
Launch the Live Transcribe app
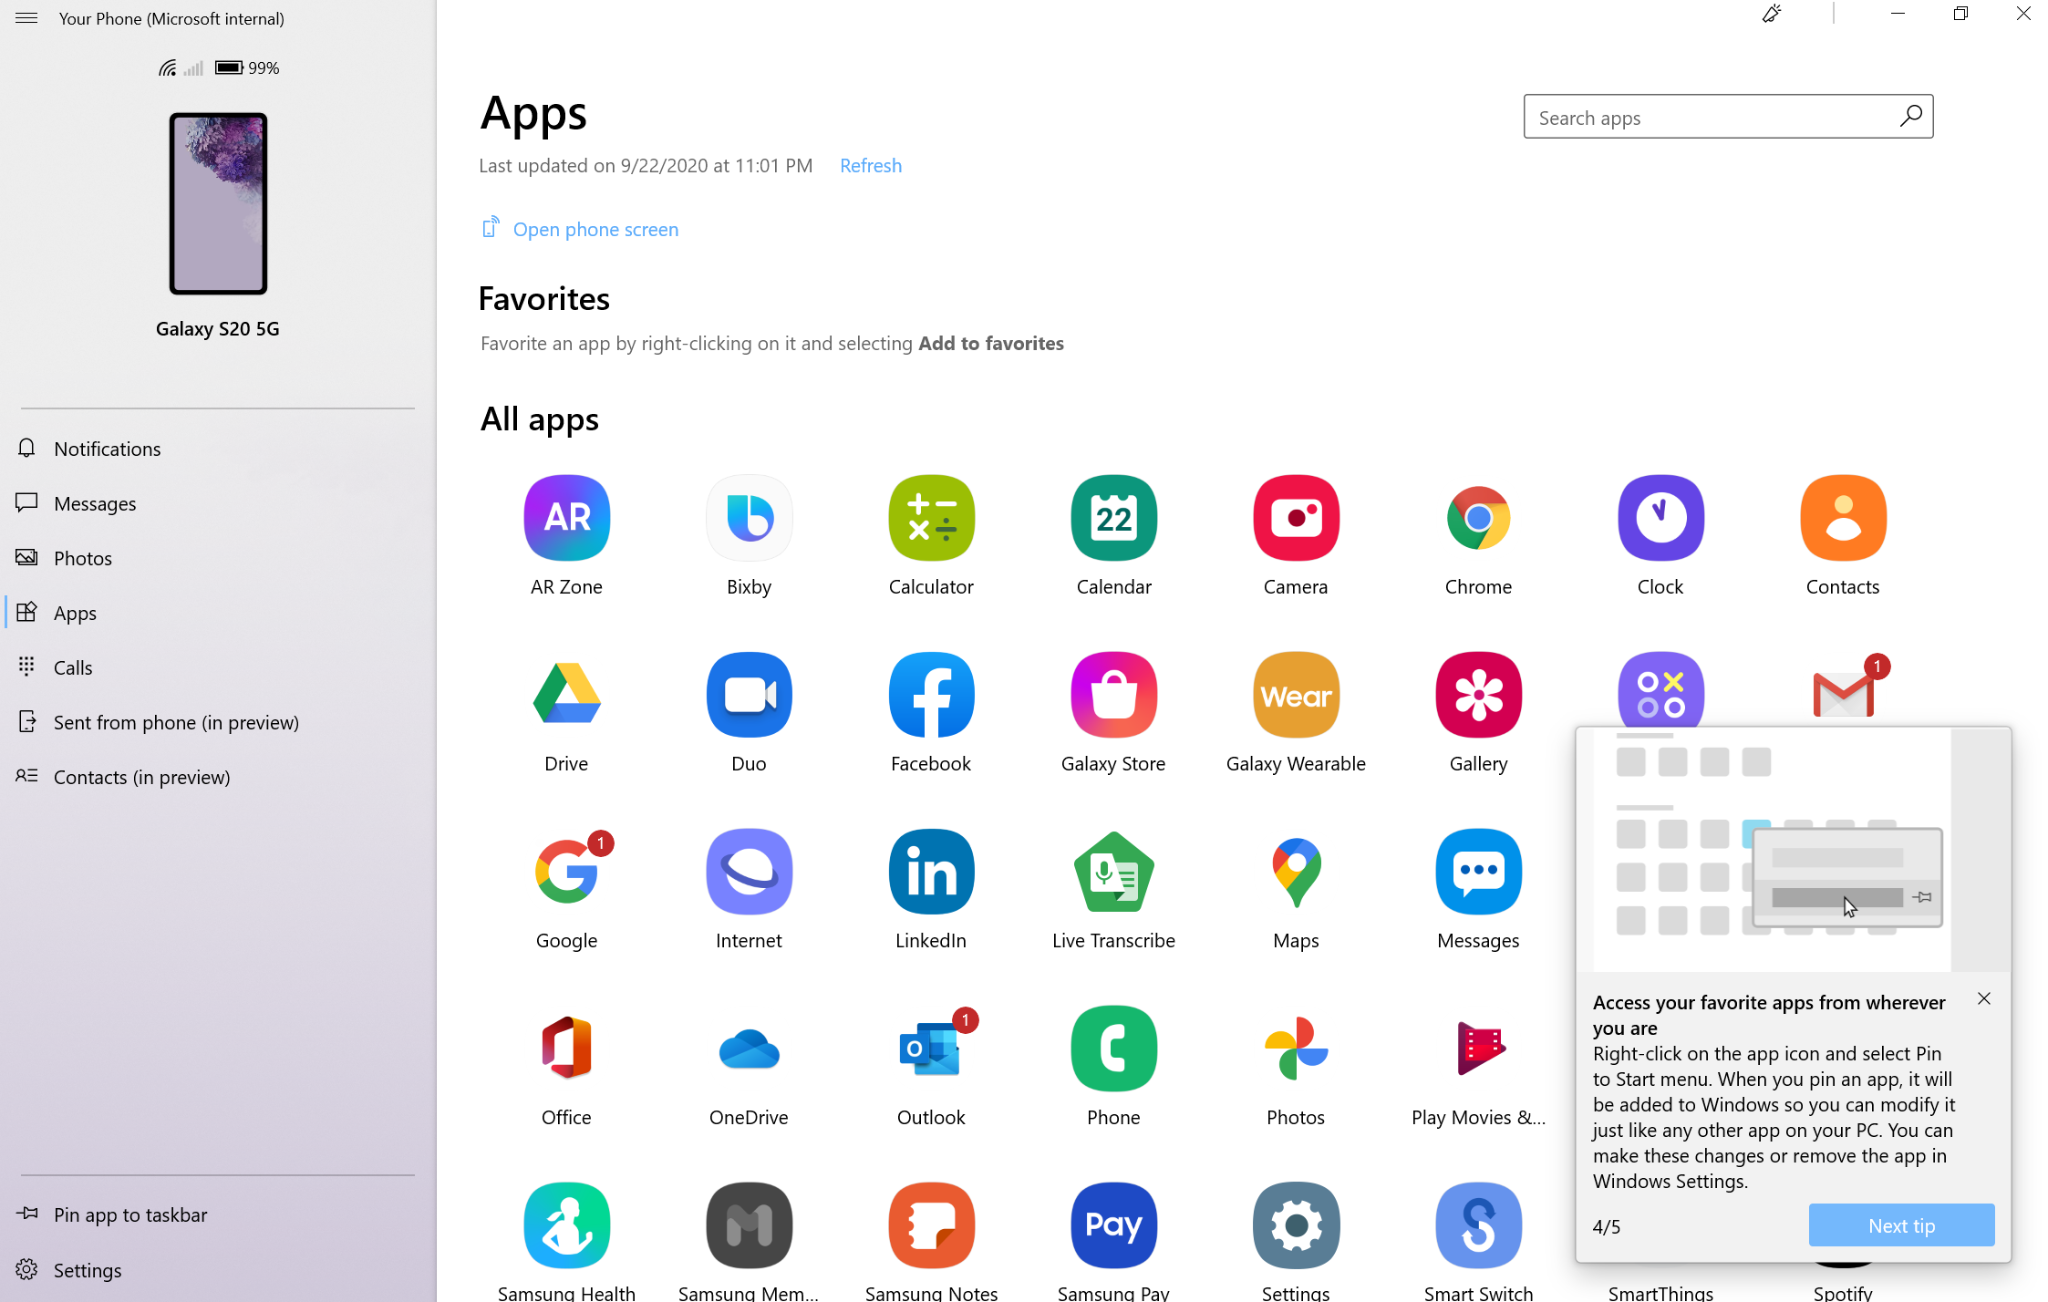pos(1113,872)
